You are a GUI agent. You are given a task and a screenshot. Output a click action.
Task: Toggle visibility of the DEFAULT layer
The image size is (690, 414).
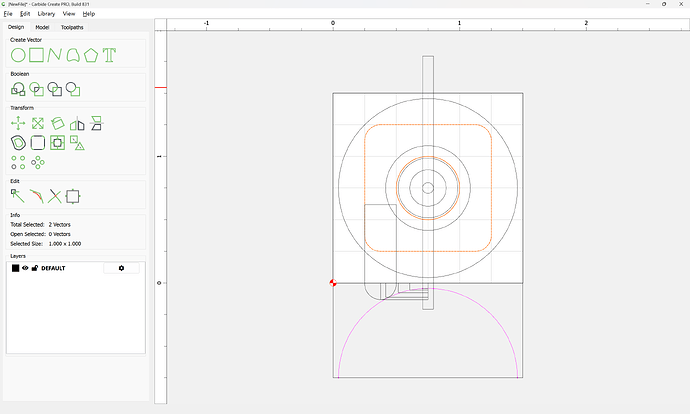25,268
